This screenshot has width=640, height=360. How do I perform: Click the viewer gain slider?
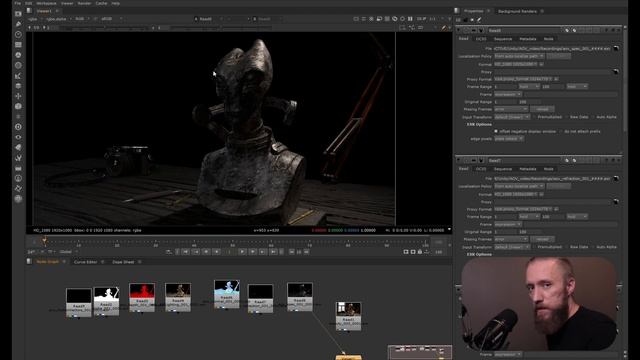(104, 28)
